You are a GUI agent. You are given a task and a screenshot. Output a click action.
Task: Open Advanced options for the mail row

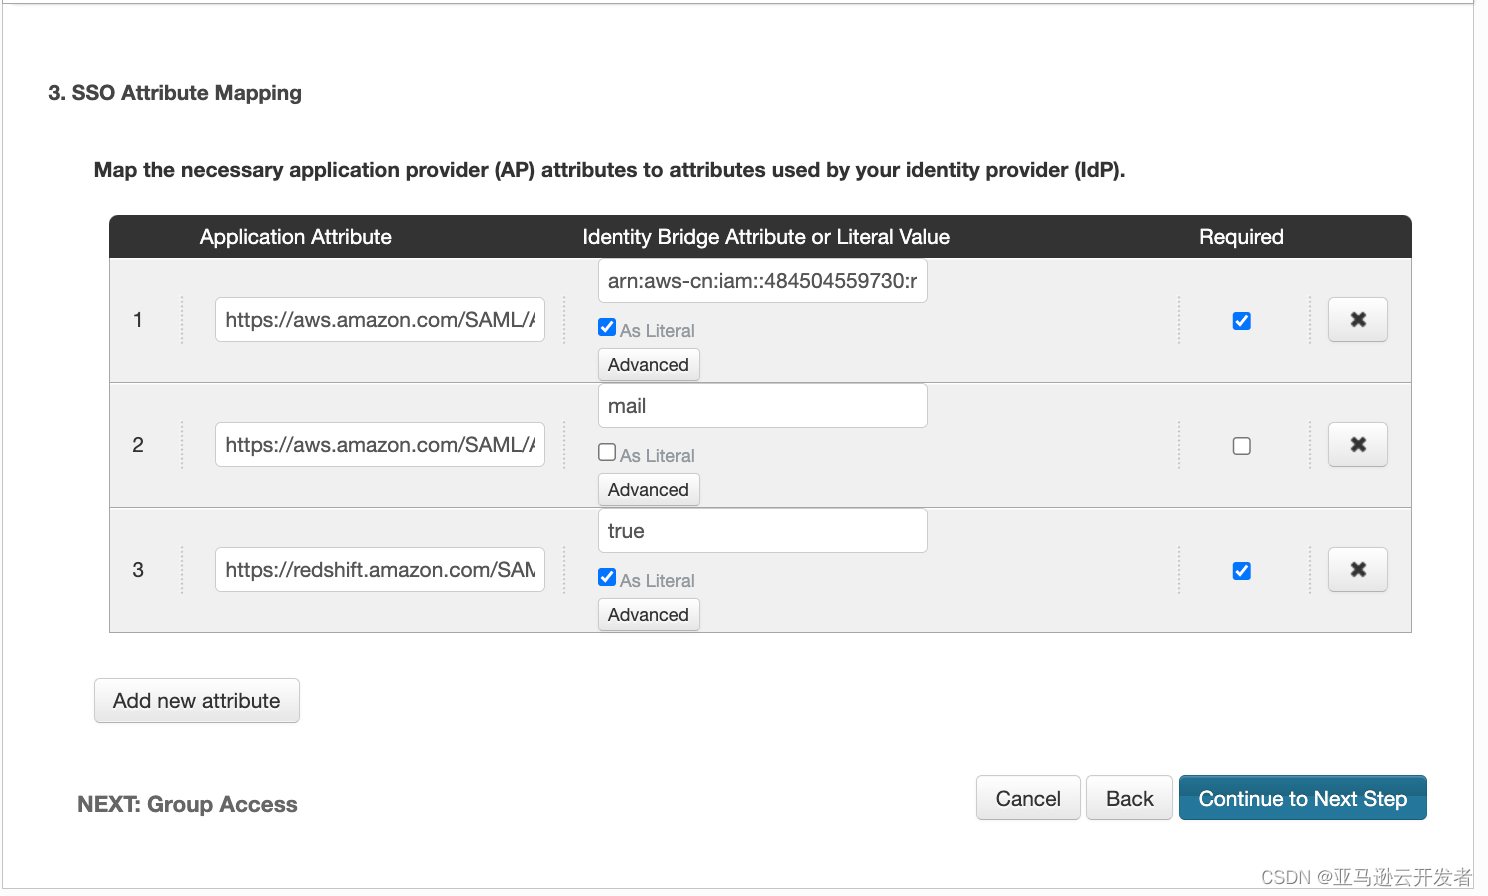(x=648, y=489)
